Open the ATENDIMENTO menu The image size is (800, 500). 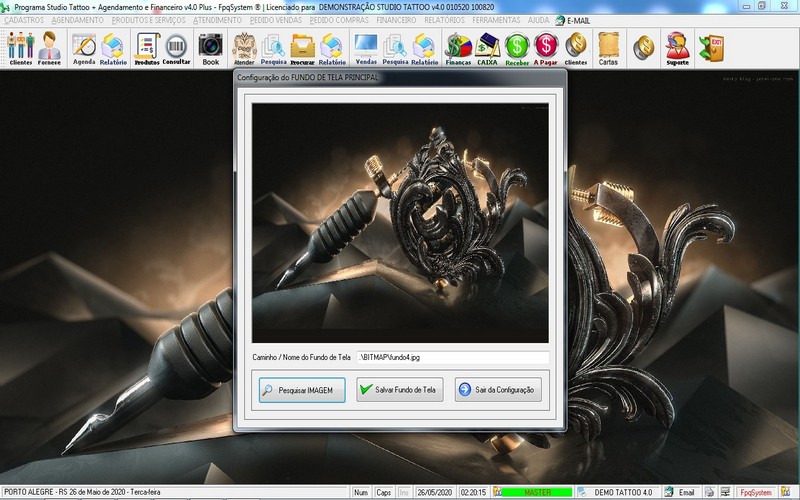pos(217,20)
